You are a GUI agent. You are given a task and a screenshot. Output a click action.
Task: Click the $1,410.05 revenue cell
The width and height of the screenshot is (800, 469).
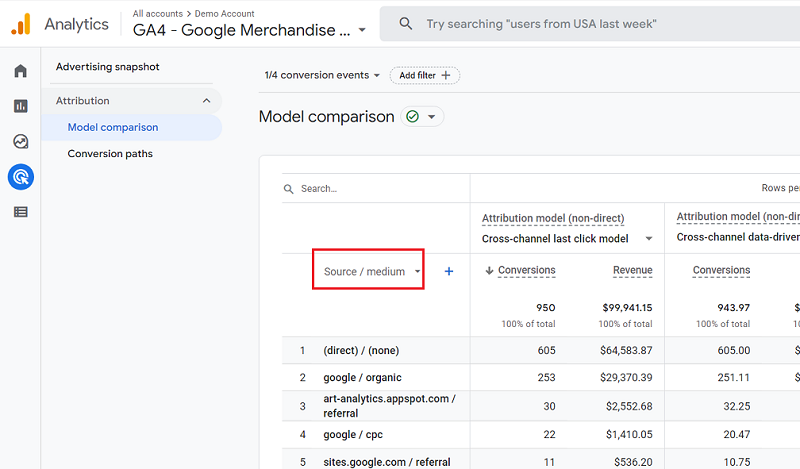click(629, 435)
